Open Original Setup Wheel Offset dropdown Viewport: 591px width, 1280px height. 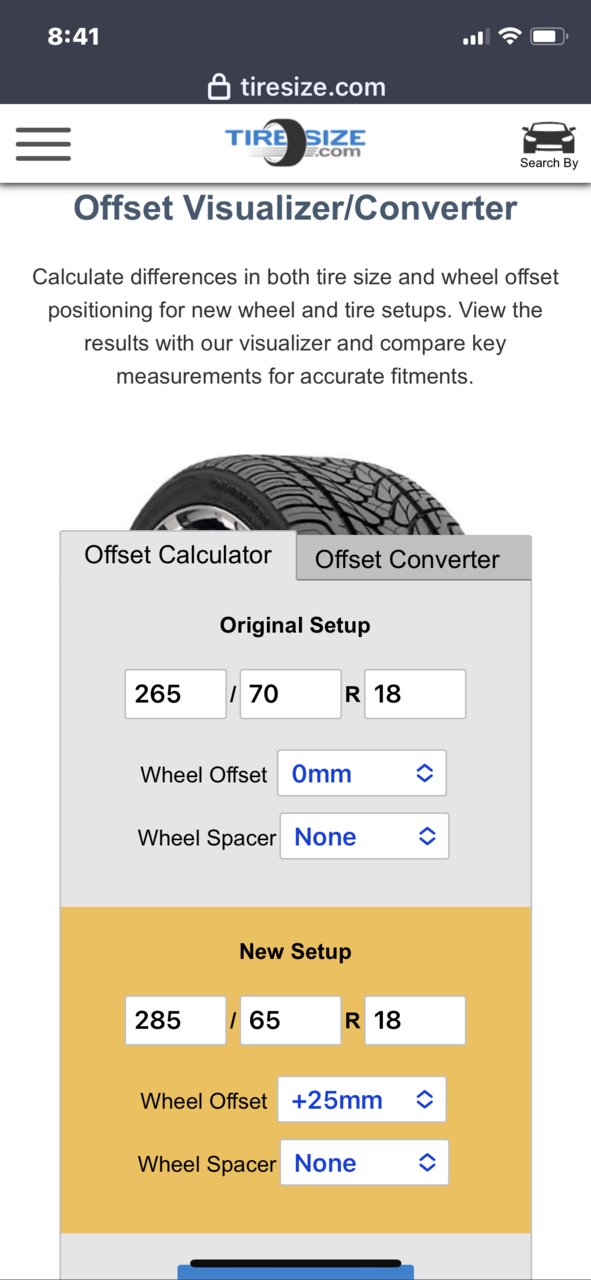coord(362,773)
